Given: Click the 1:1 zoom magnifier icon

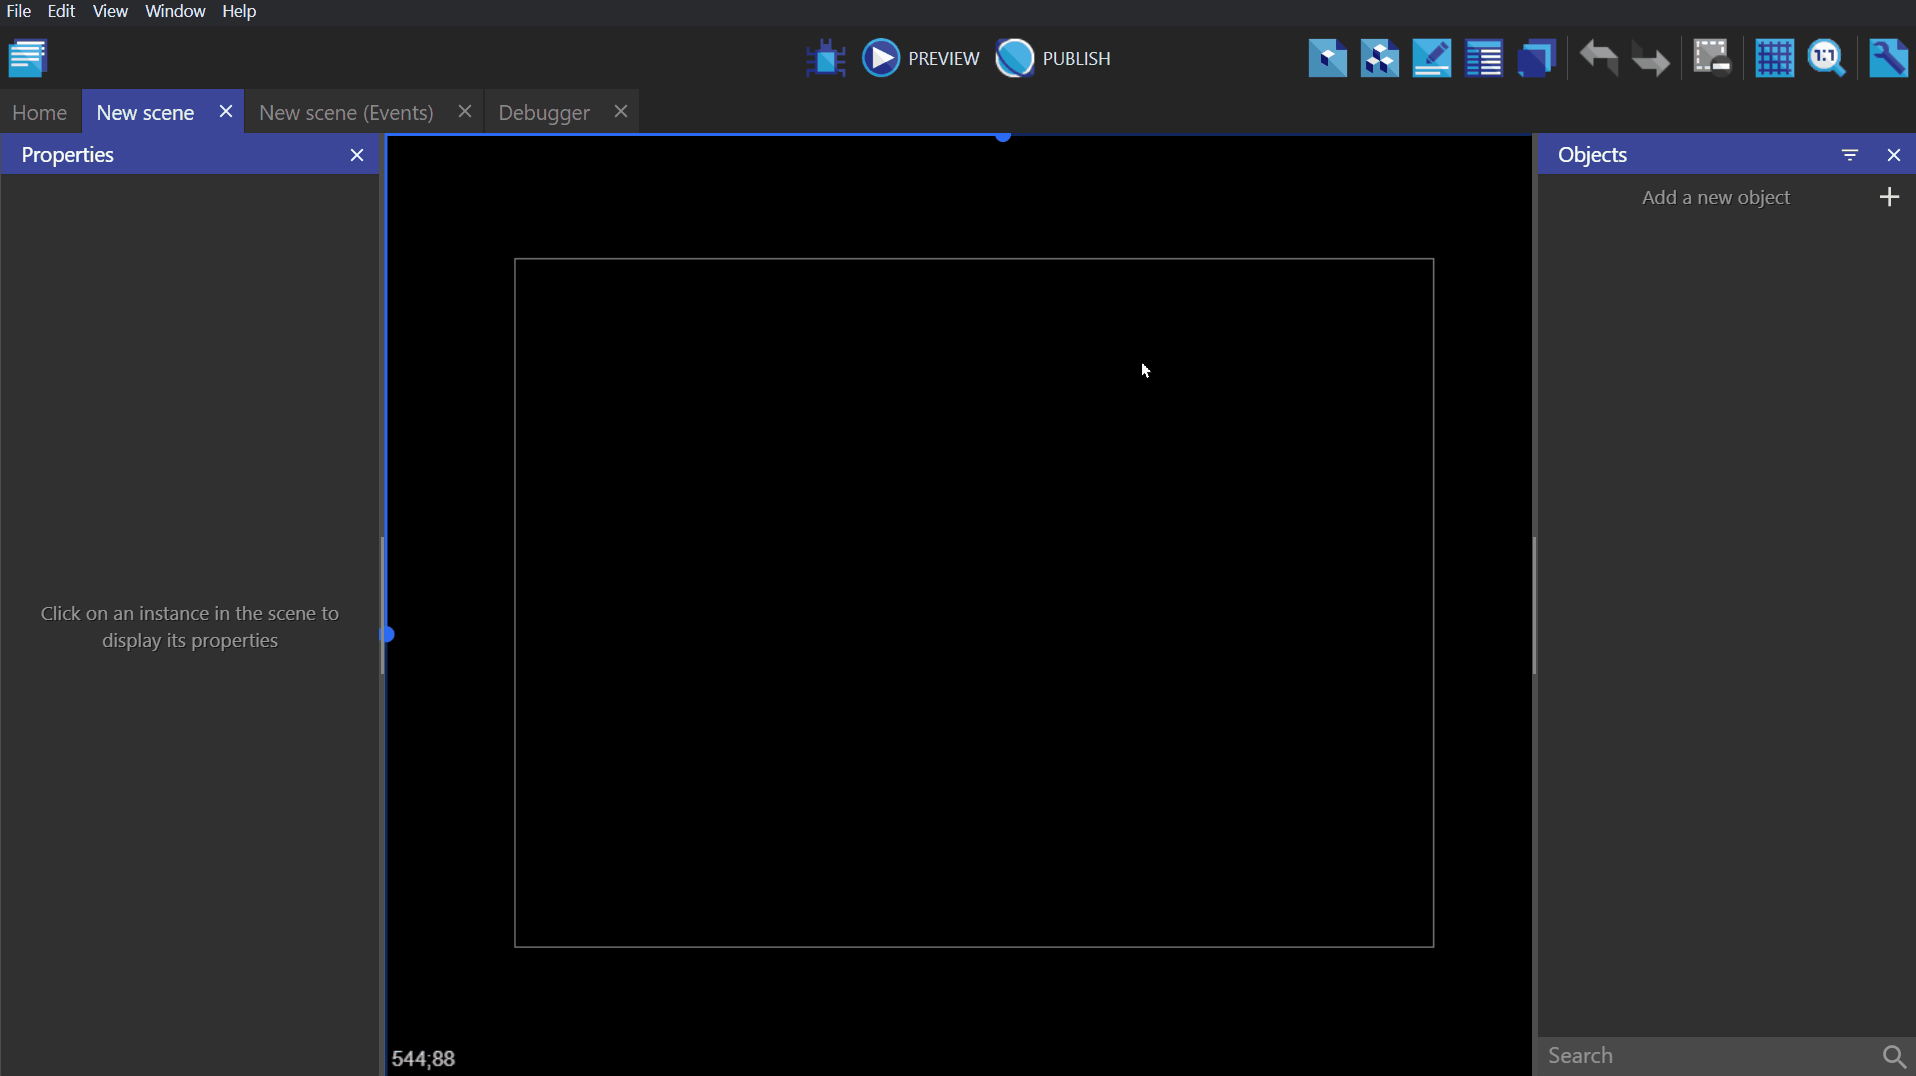Looking at the screenshot, I should coord(1826,58).
